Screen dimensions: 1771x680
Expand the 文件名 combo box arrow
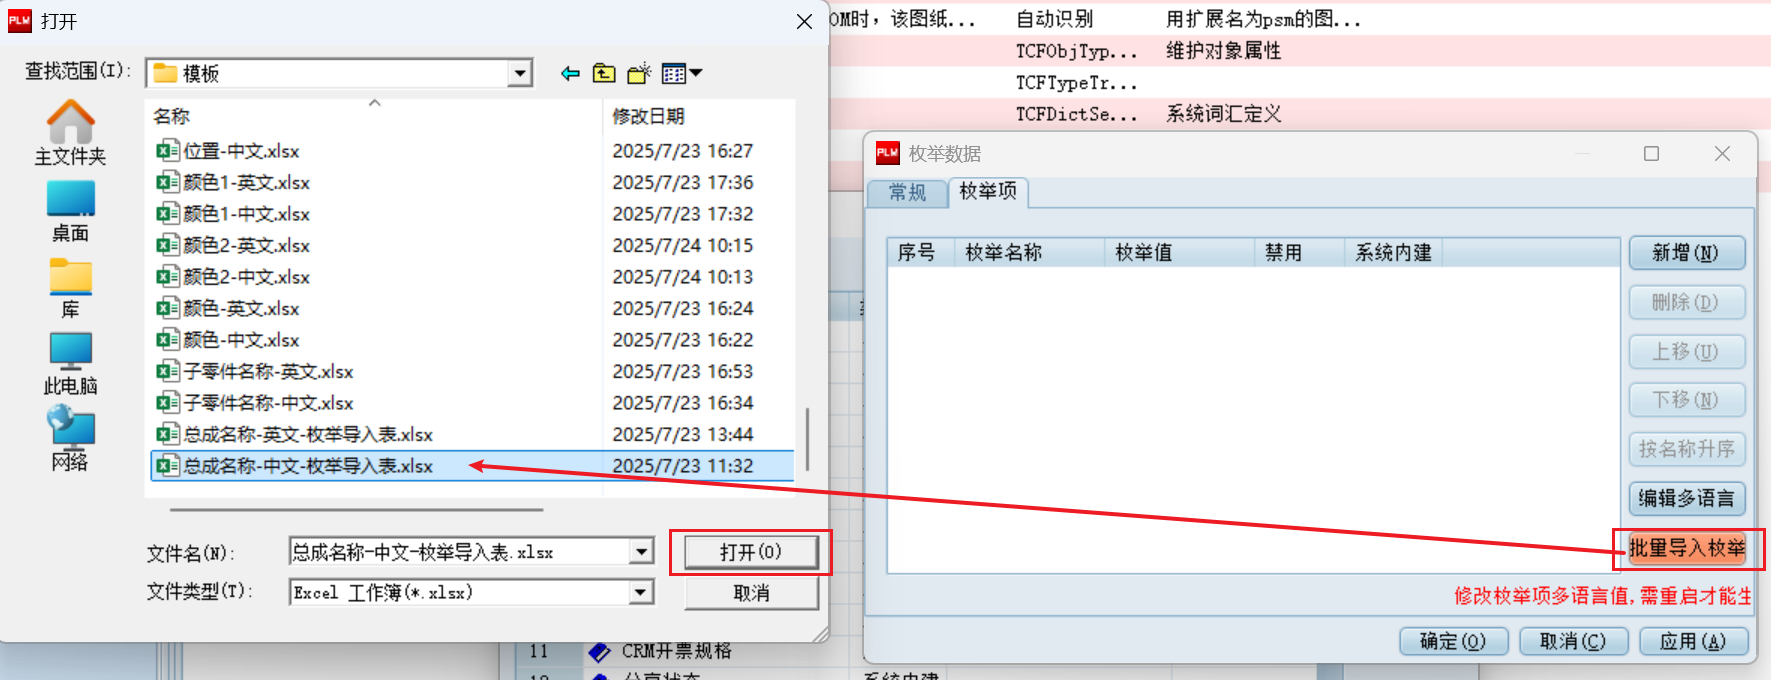641,551
